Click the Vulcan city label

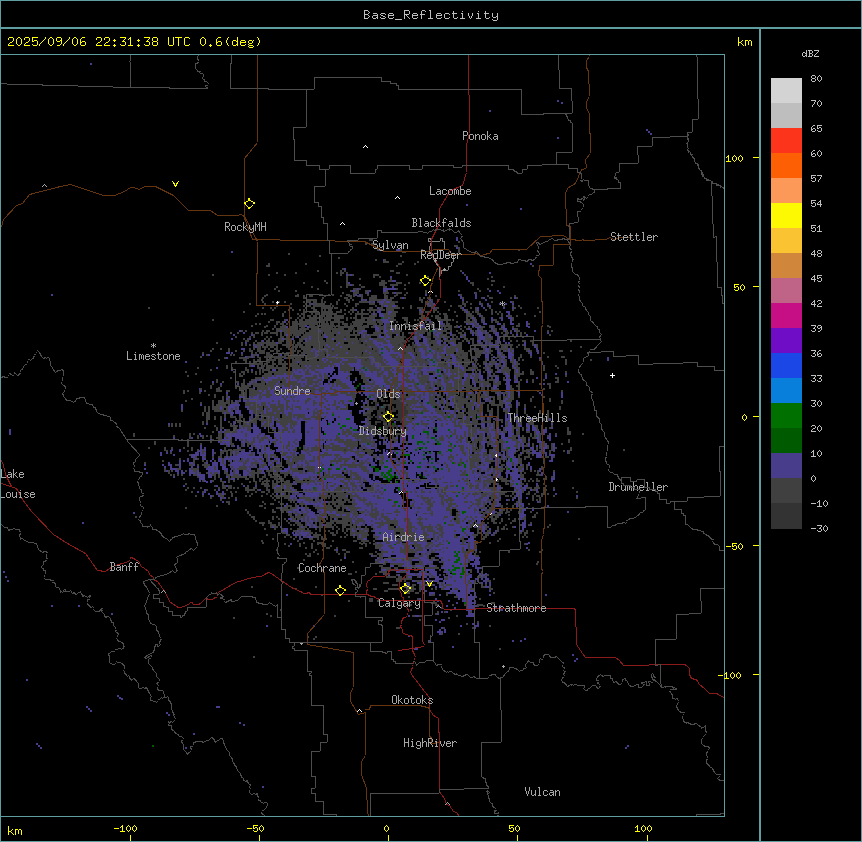(542, 792)
